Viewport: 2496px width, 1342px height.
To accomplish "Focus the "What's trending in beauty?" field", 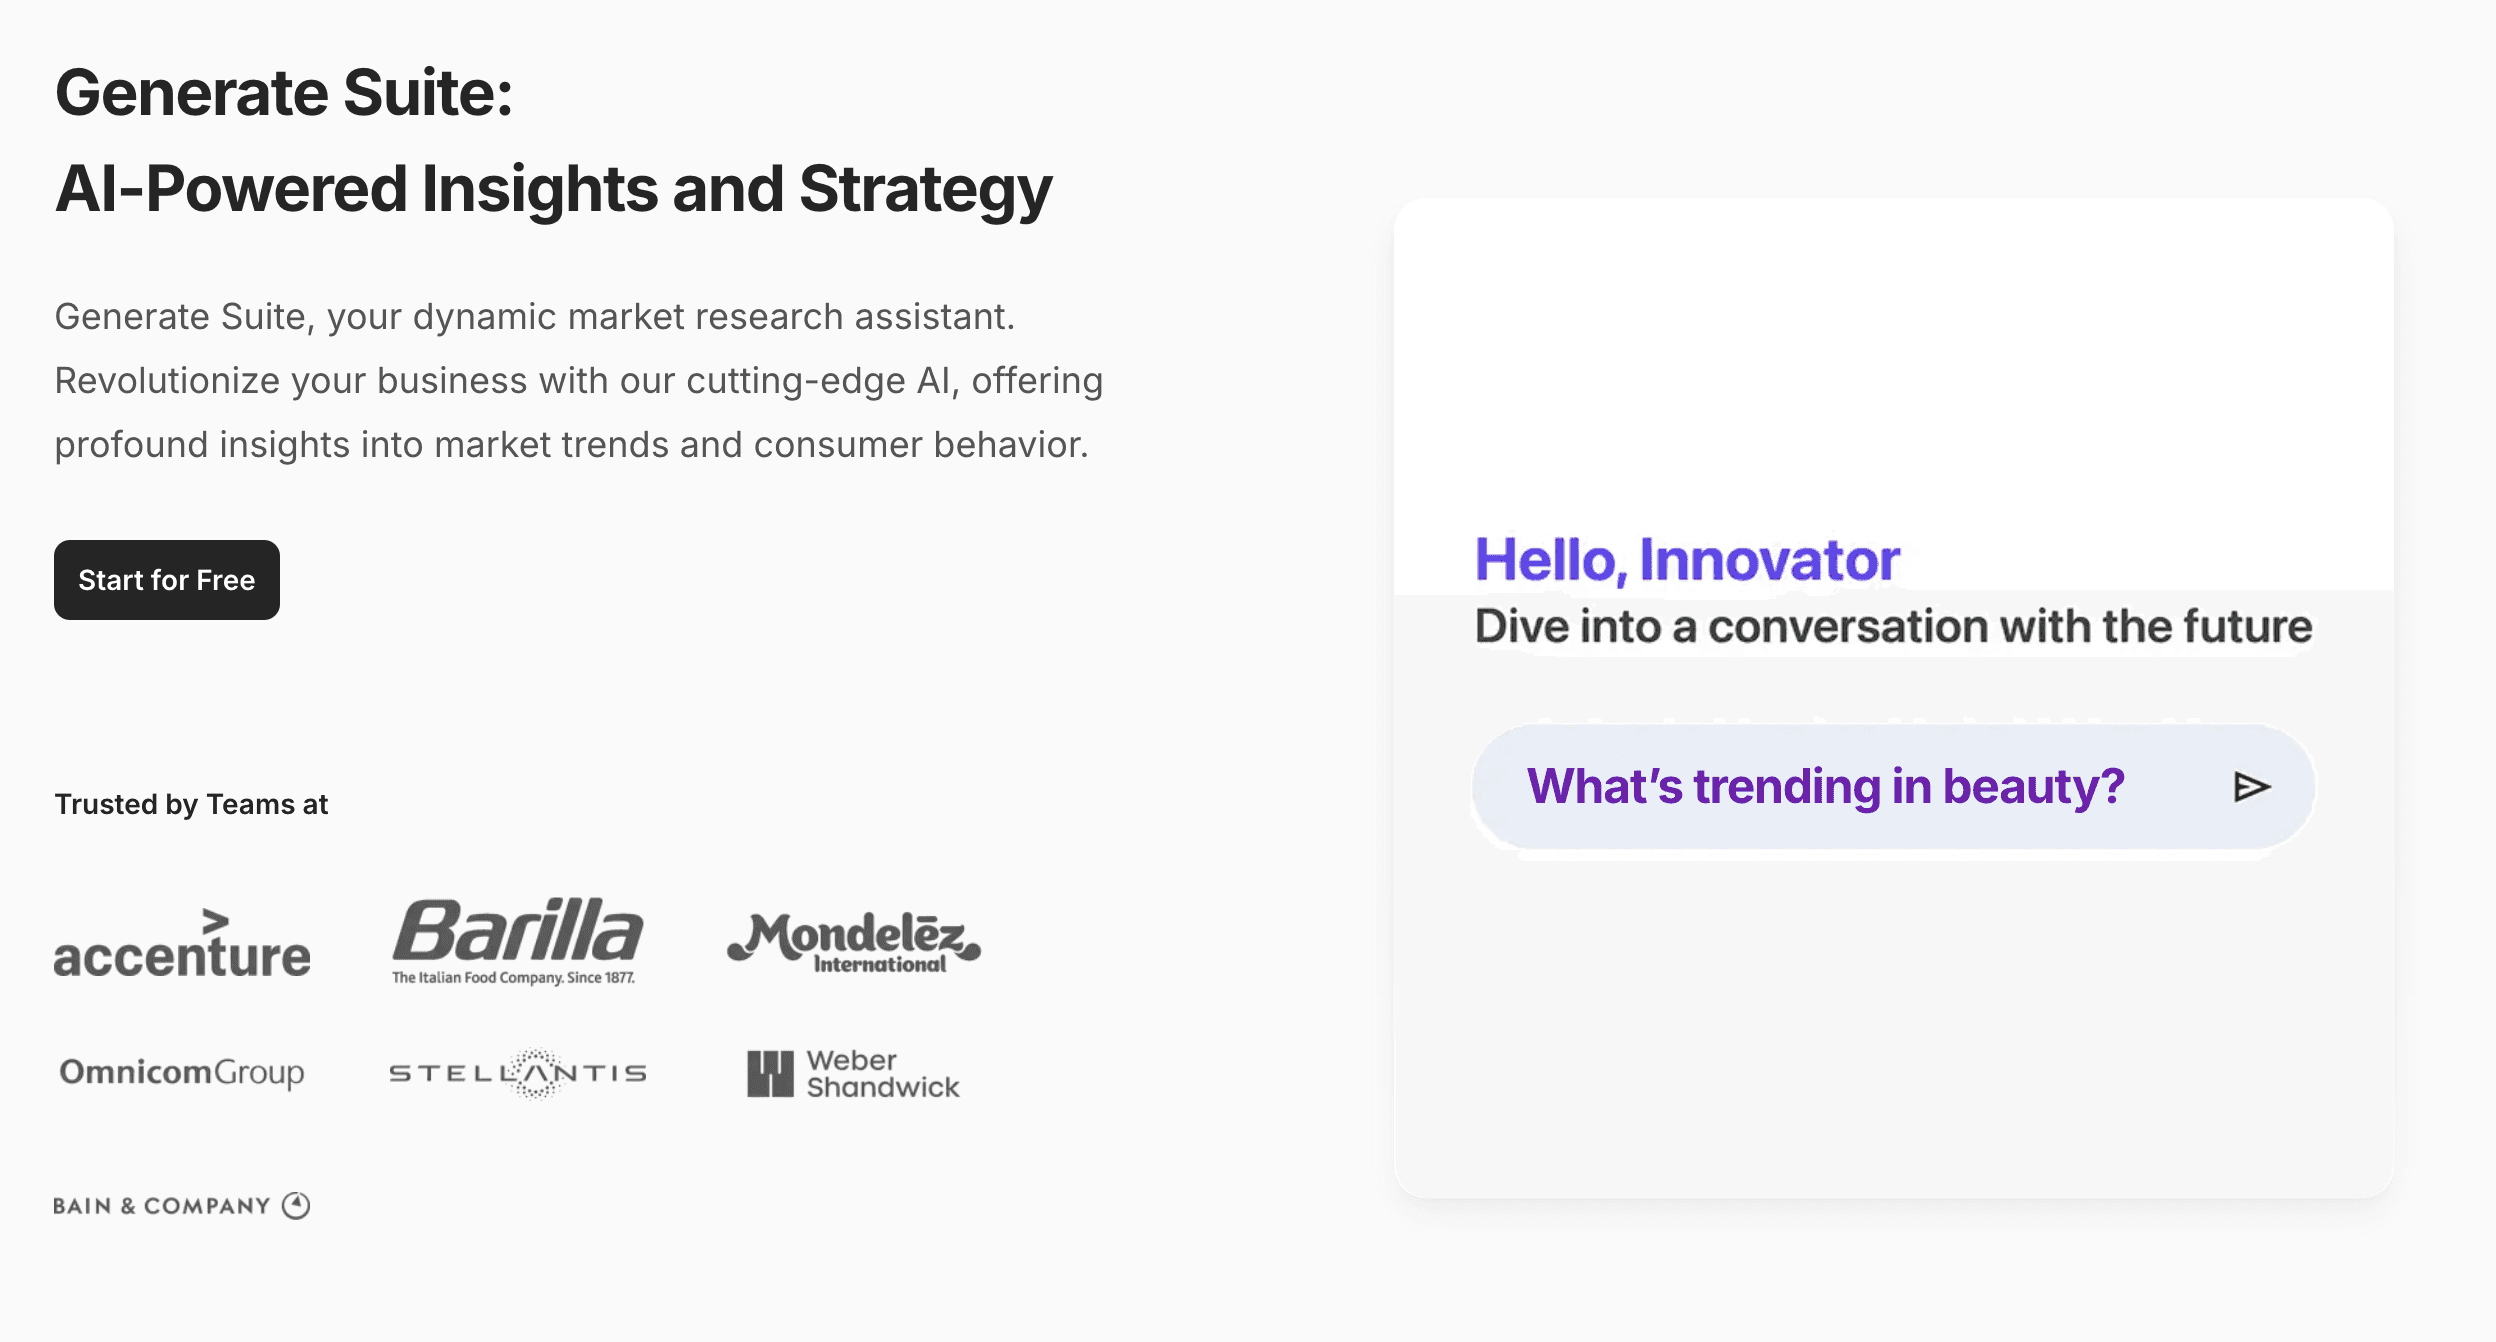I will click(x=1824, y=787).
